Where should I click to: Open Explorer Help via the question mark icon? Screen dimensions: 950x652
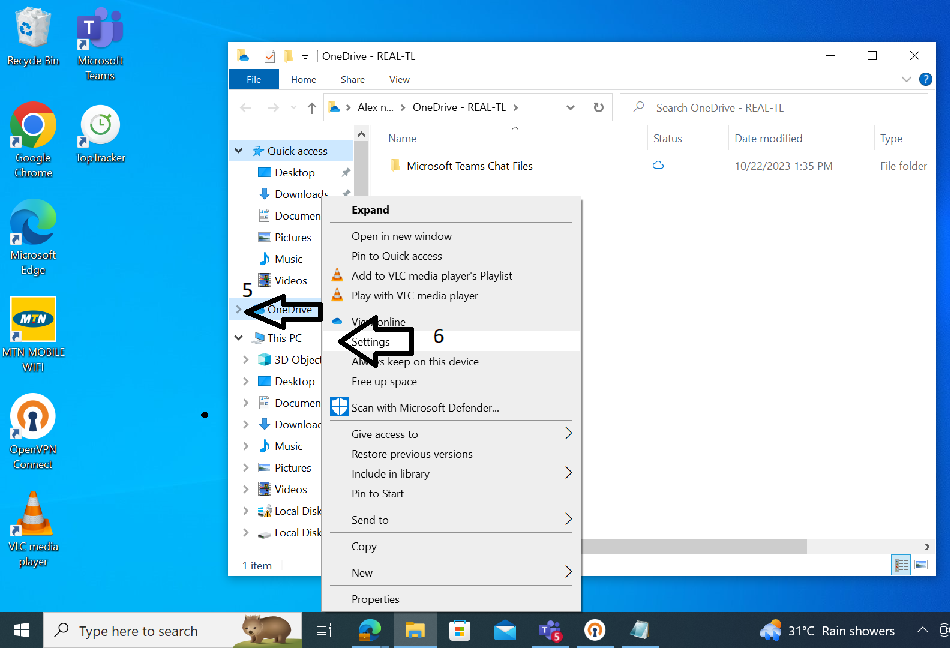pyautogui.click(x=925, y=79)
